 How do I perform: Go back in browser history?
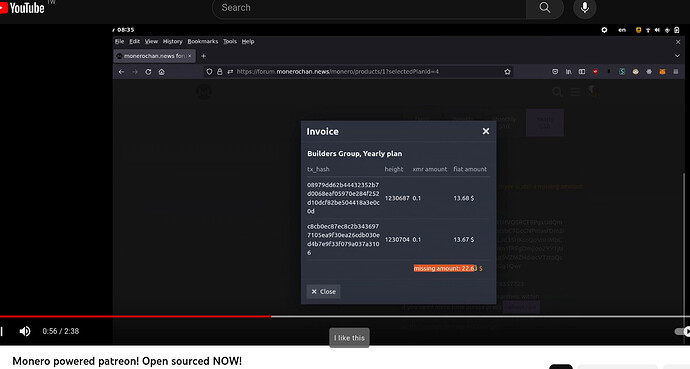121,72
